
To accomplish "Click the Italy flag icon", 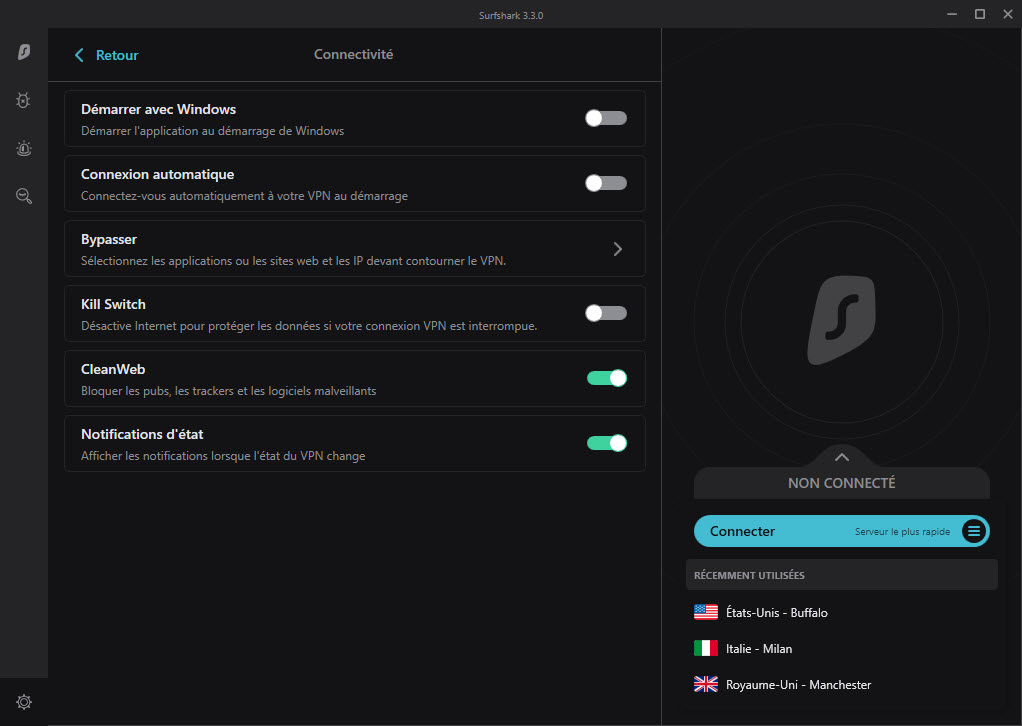I will click(706, 648).
